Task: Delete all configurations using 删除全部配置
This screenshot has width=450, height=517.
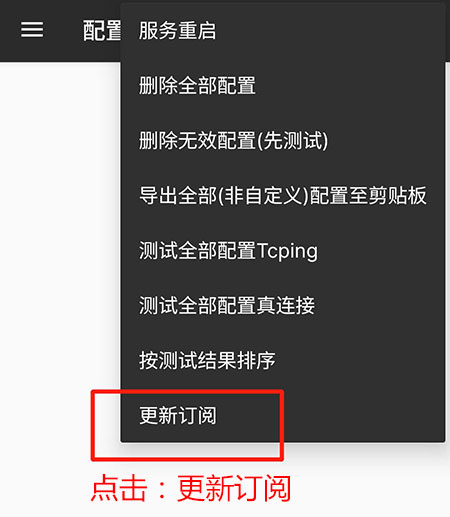Action: pos(283,86)
